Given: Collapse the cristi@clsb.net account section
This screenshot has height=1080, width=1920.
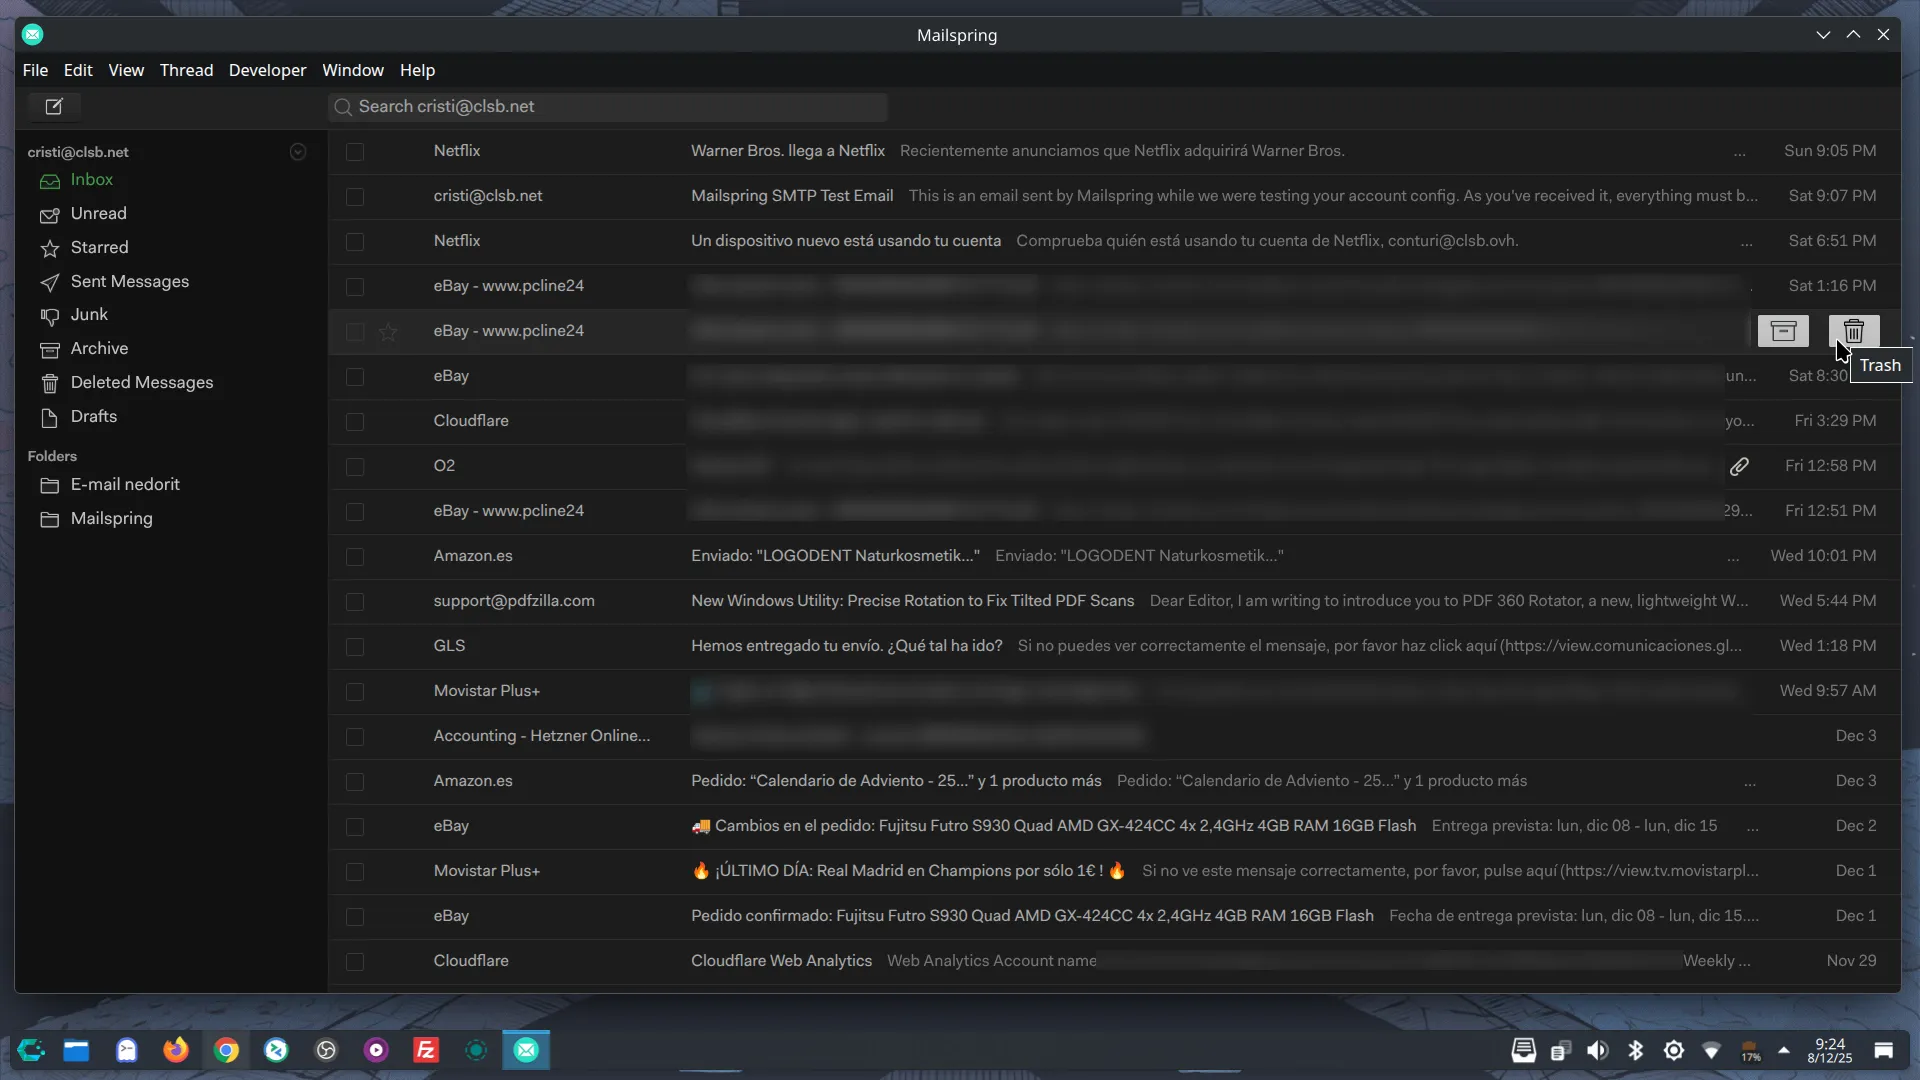Looking at the screenshot, I should click(x=298, y=152).
